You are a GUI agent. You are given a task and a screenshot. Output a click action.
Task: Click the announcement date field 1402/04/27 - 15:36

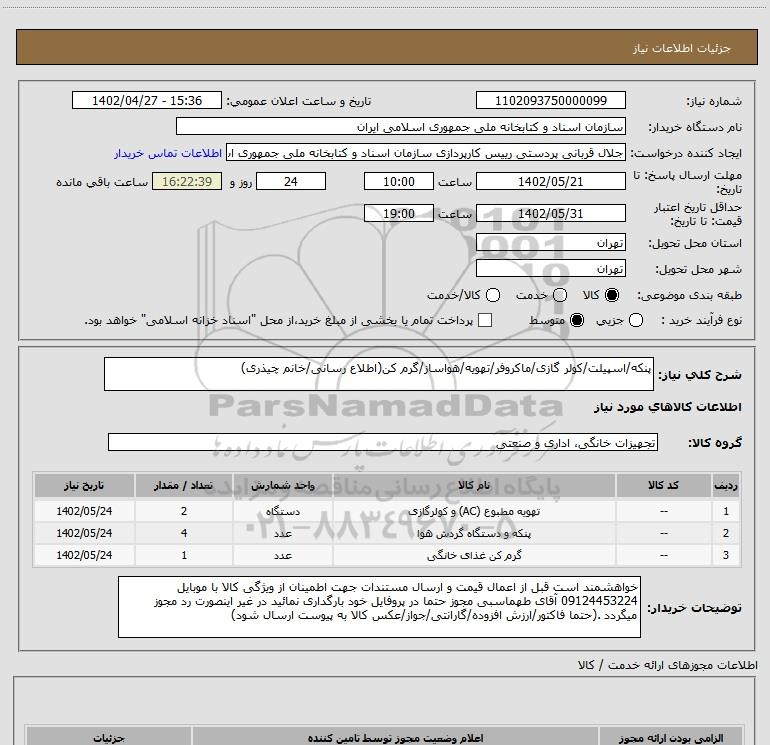[147, 100]
